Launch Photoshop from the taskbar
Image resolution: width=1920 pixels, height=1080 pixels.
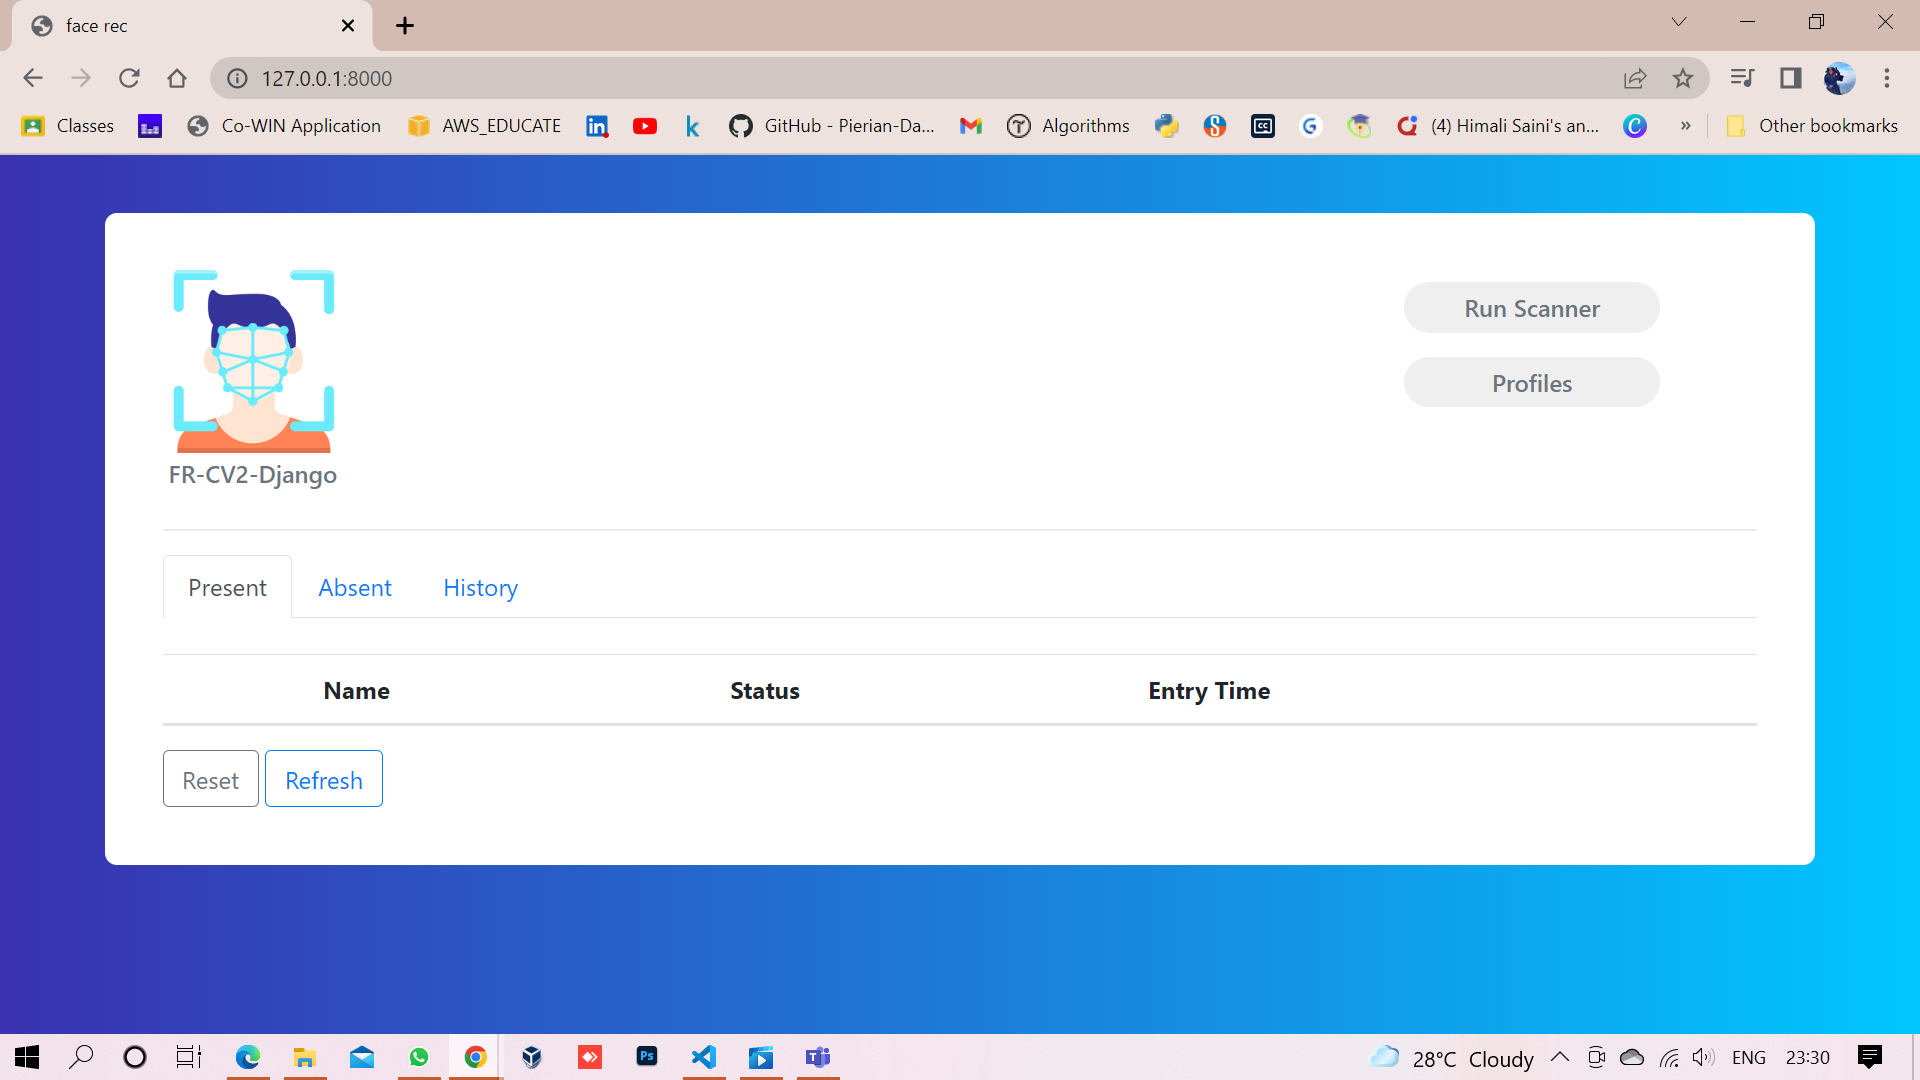coord(647,1057)
